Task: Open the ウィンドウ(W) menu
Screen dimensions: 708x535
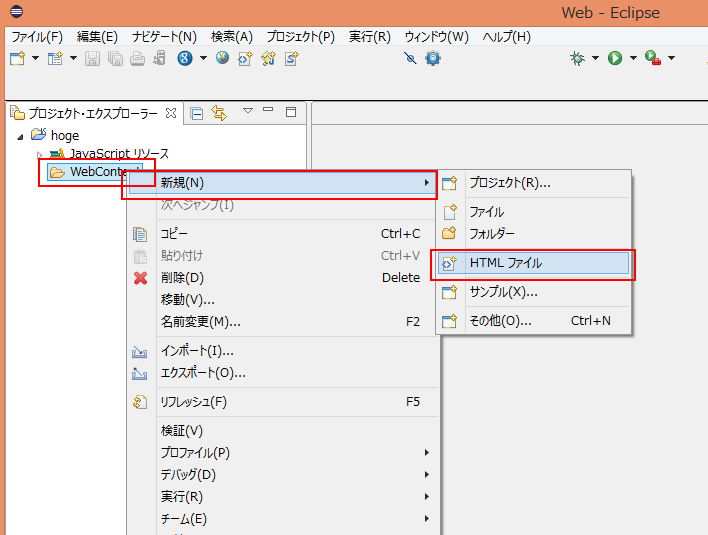Action: pos(437,37)
